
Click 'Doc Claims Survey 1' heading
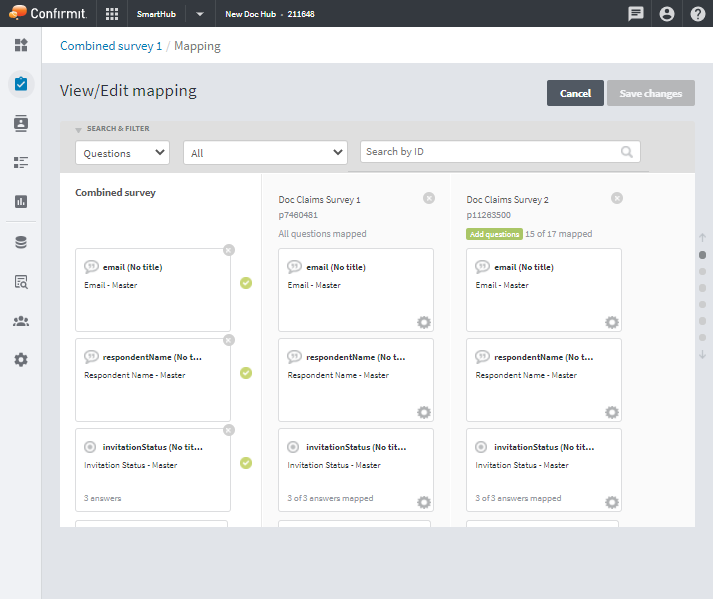pos(319,200)
